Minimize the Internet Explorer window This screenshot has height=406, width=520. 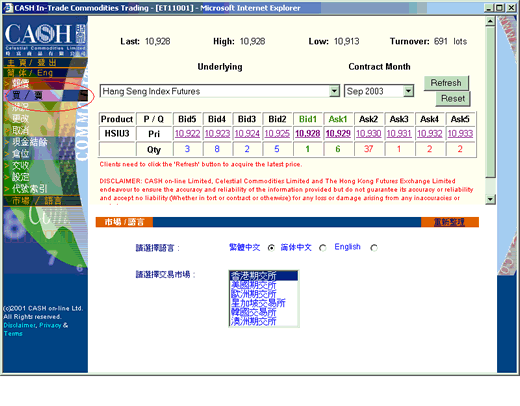(488, 8)
